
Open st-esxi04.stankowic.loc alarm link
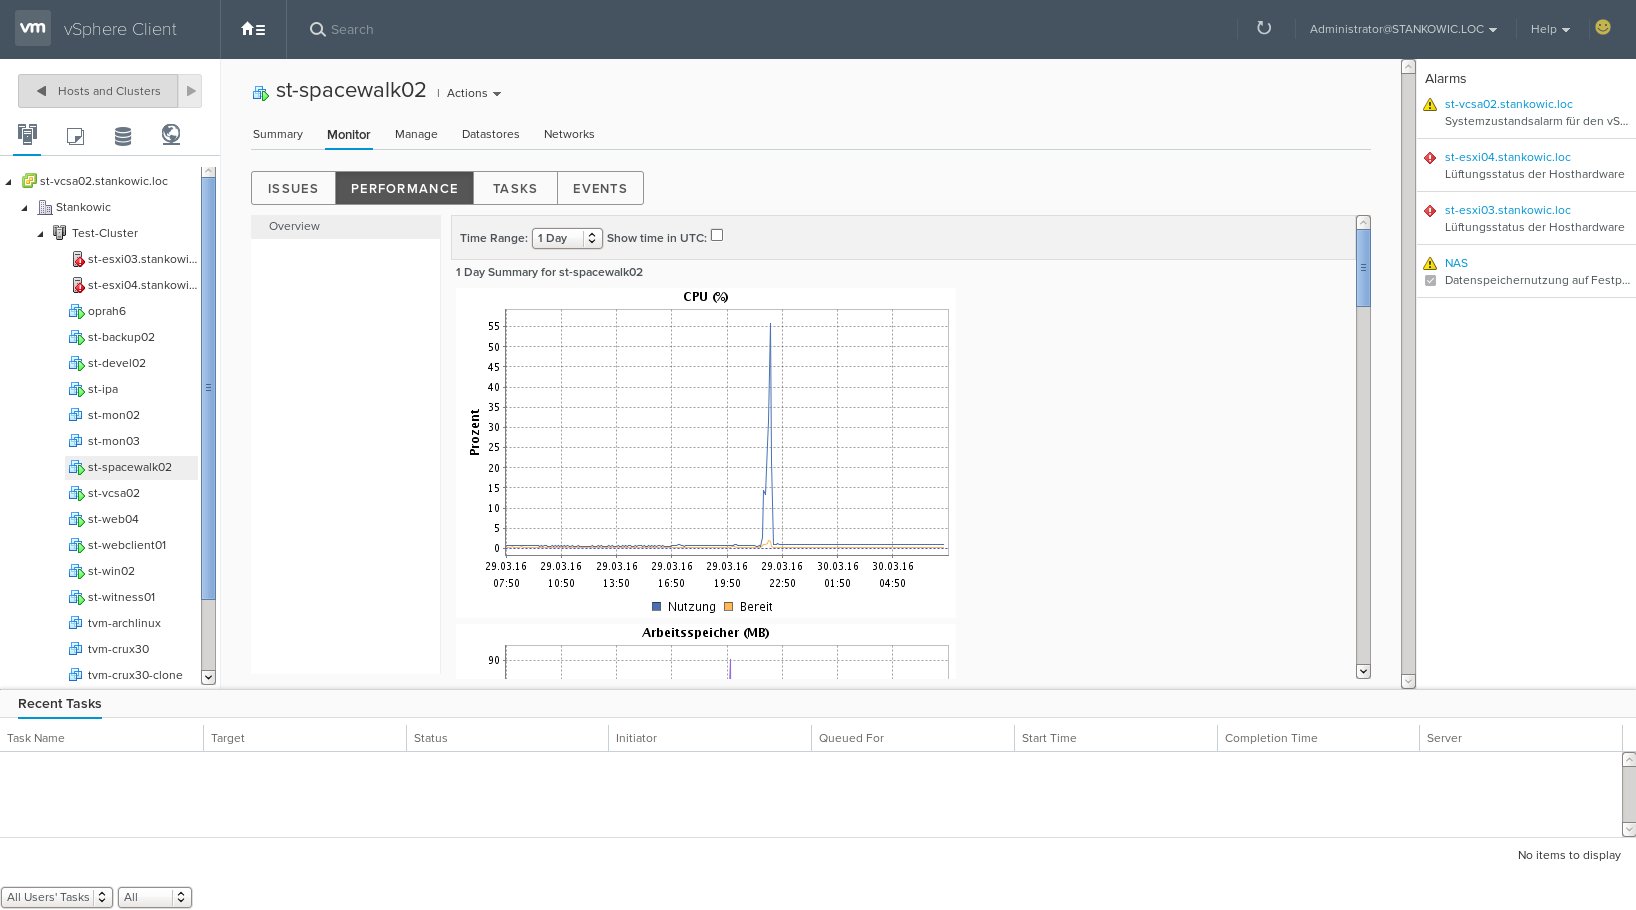coord(1507,157)
